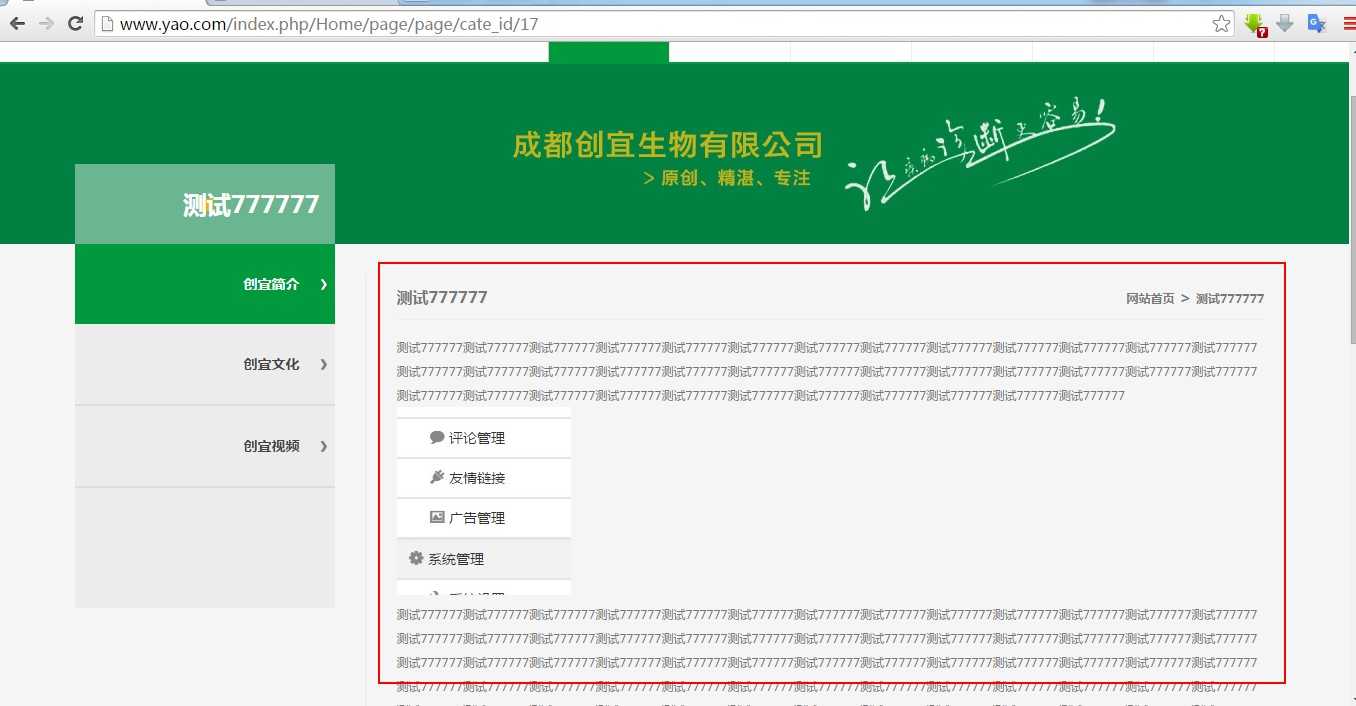Select the speech bubble icon beside 评论管理
This screenshot has height=706, width=1356.
[437, 437]
